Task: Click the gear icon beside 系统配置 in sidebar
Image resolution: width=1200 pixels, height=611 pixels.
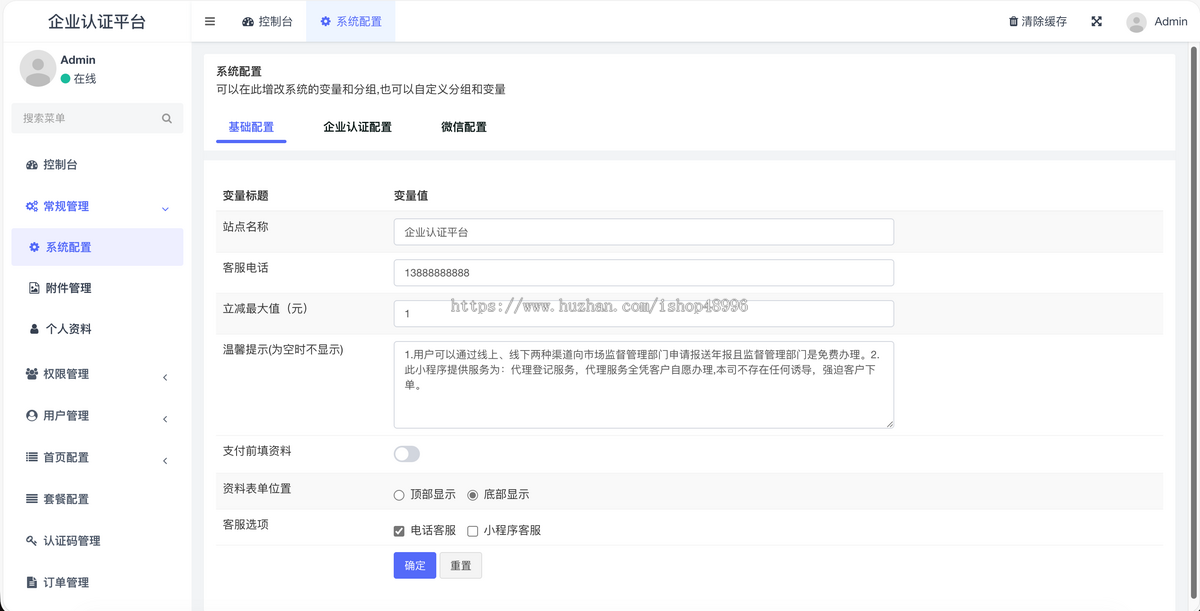Action: click(35, 247)
